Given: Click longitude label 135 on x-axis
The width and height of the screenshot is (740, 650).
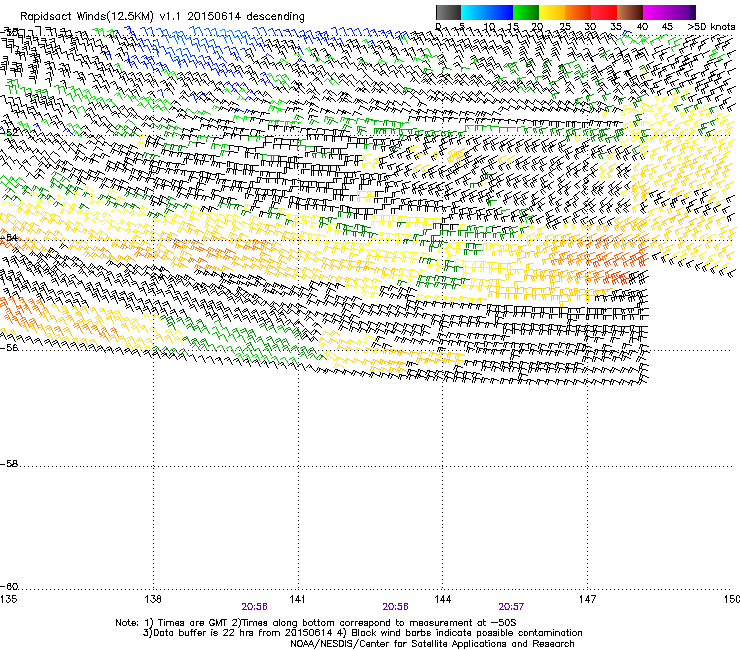Looking at the screenshot, I should pos(8,599).
